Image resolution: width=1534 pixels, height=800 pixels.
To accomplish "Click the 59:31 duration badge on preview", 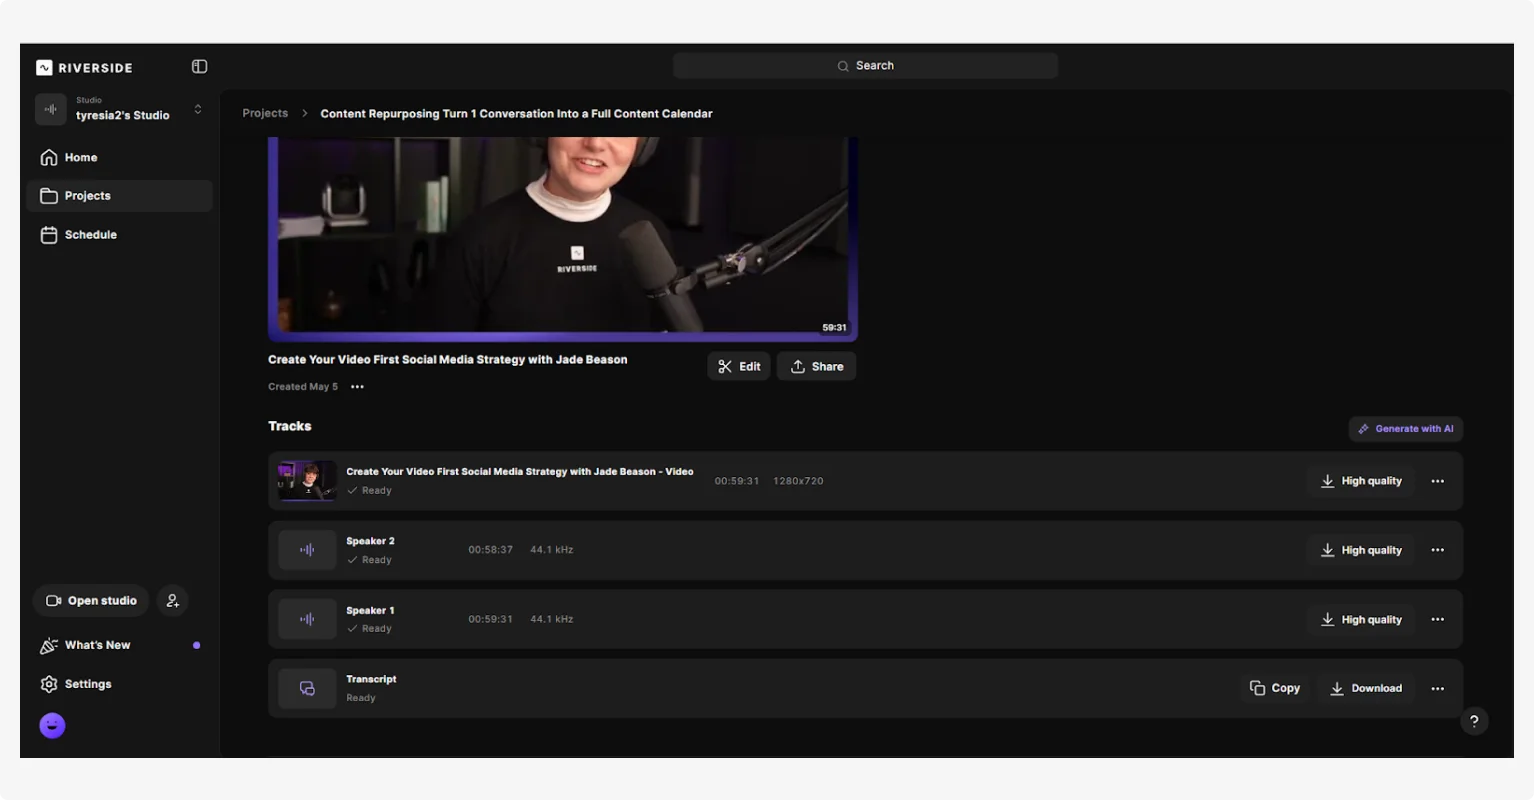I will click(834, 328).
